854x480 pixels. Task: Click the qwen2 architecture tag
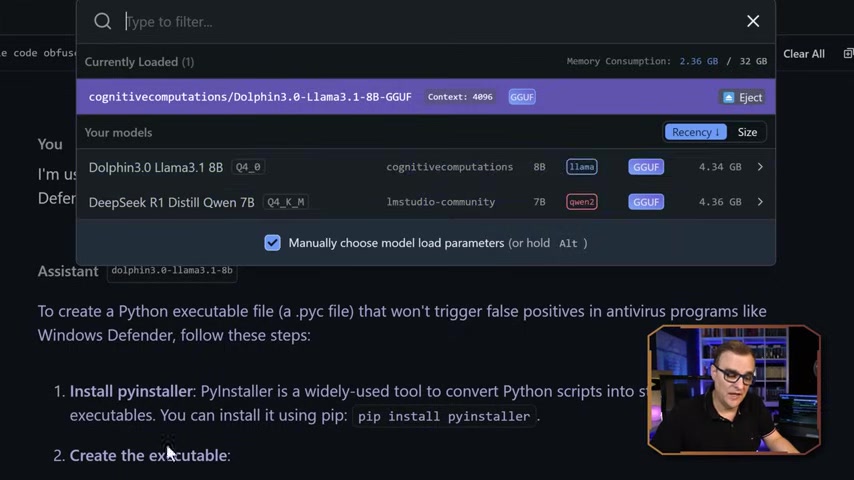tap(582, 202)
